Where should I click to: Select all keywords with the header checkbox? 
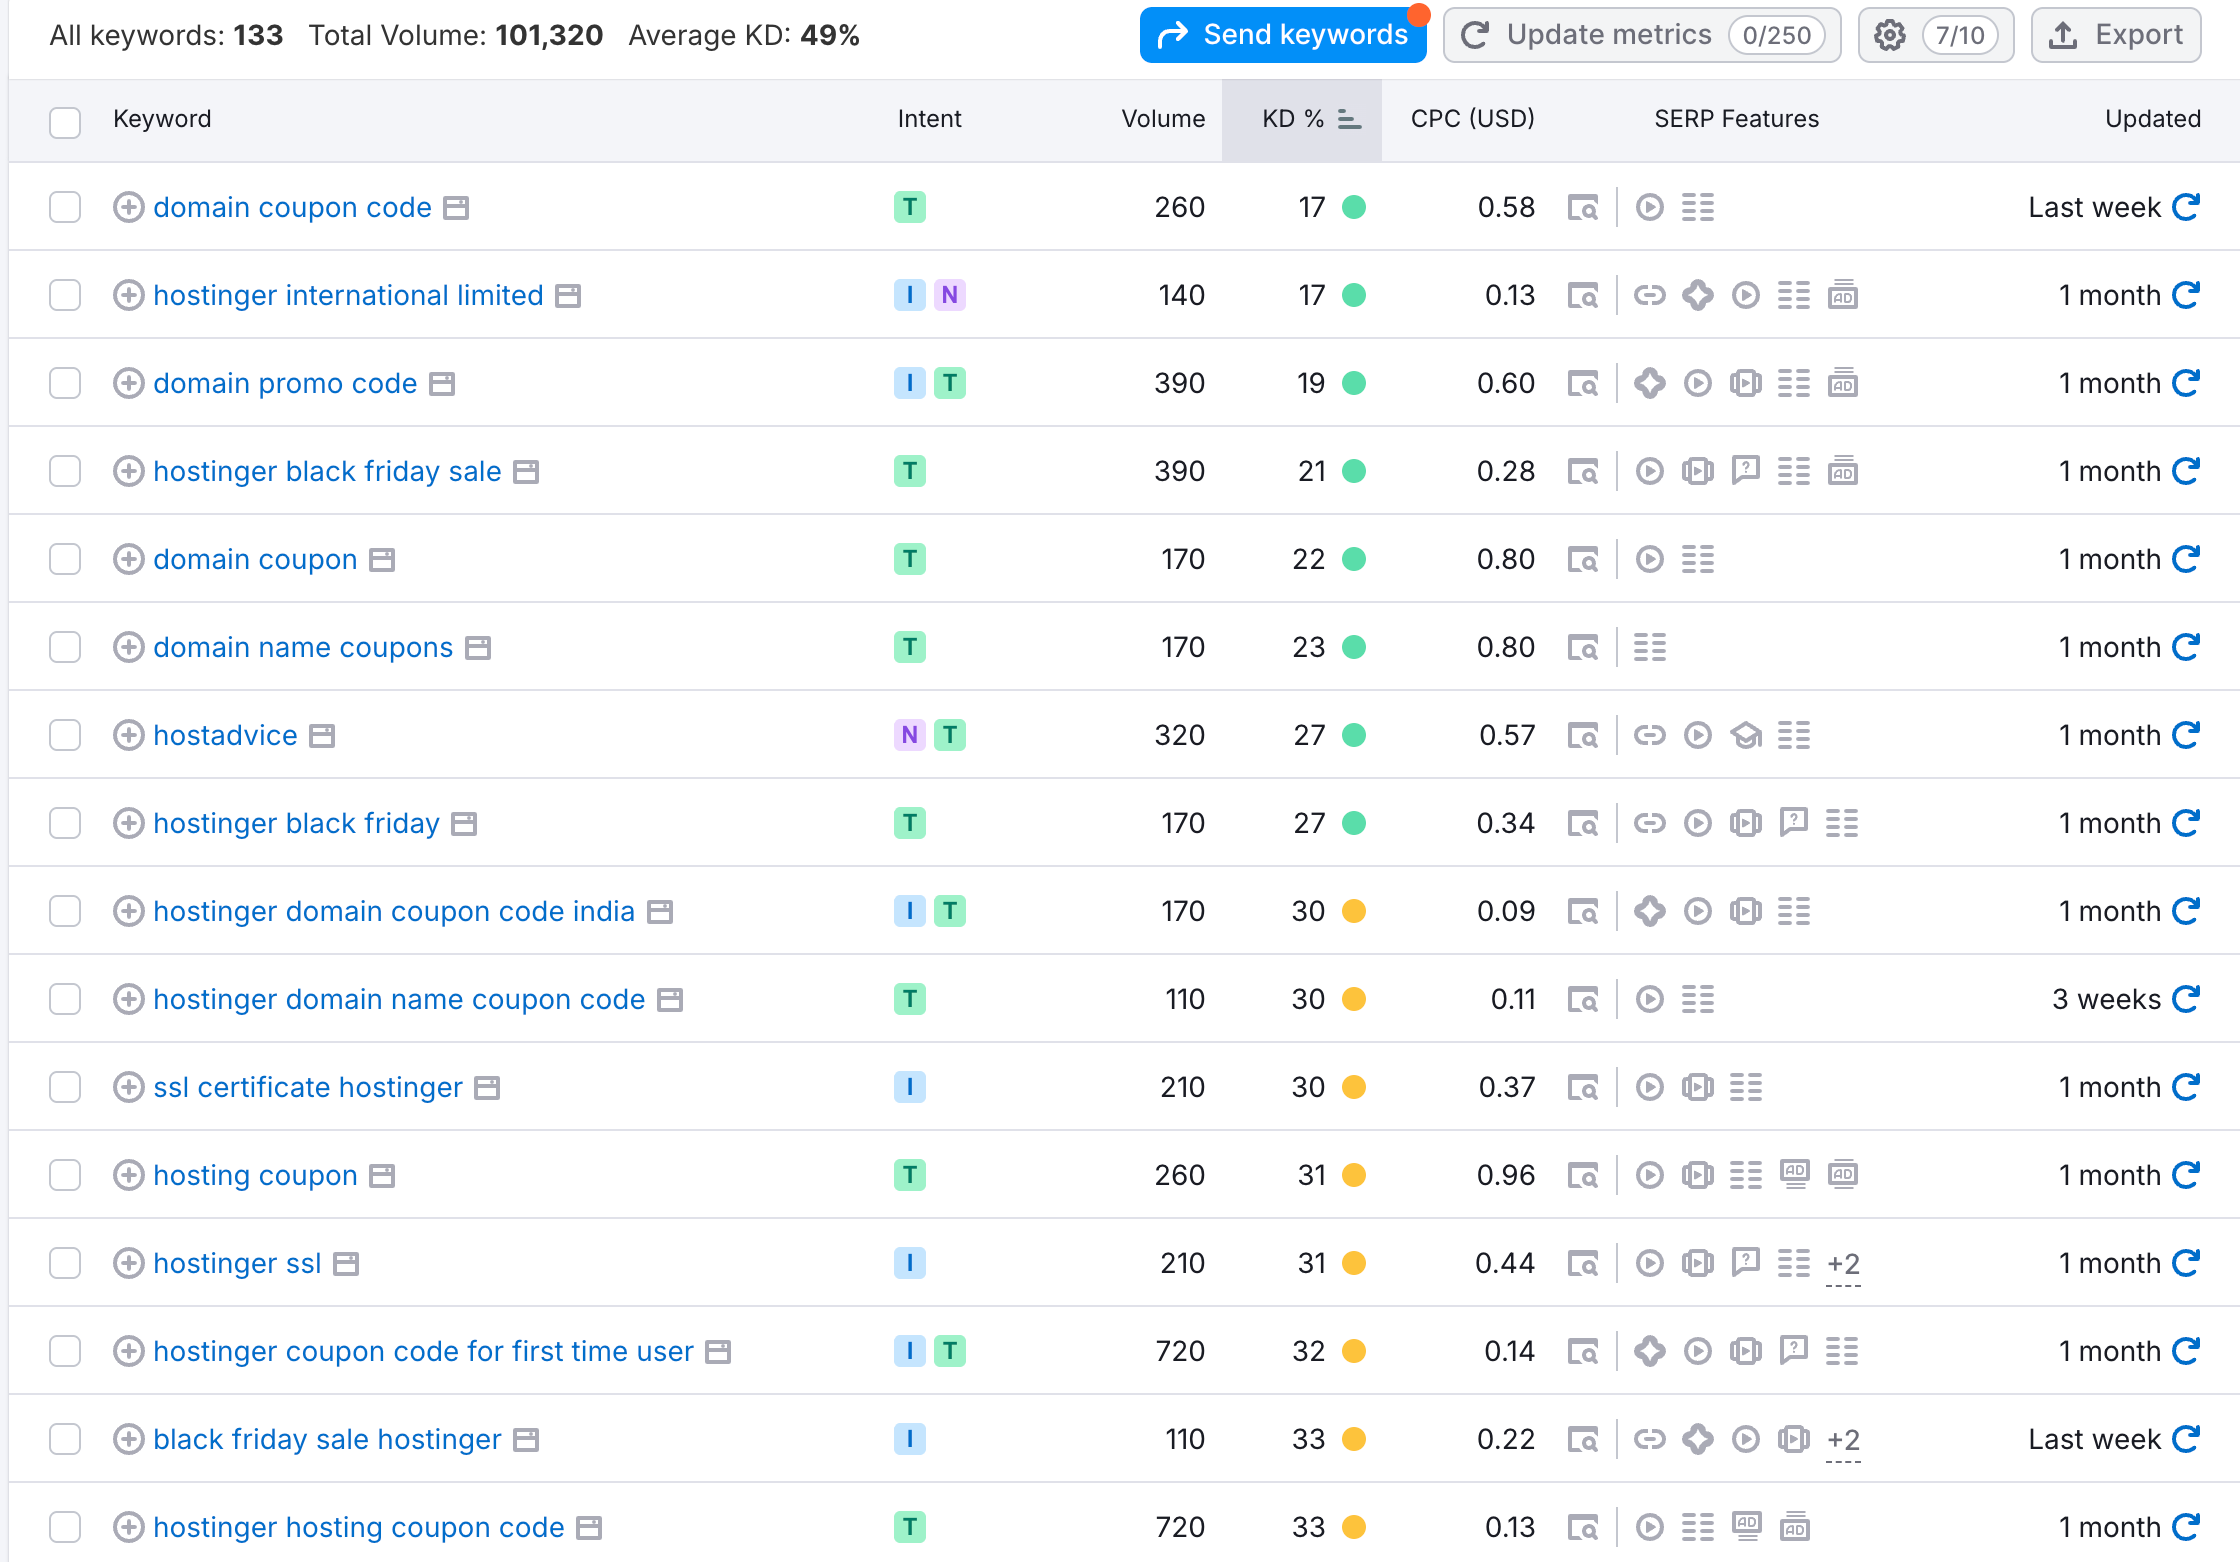pos(65,121)
